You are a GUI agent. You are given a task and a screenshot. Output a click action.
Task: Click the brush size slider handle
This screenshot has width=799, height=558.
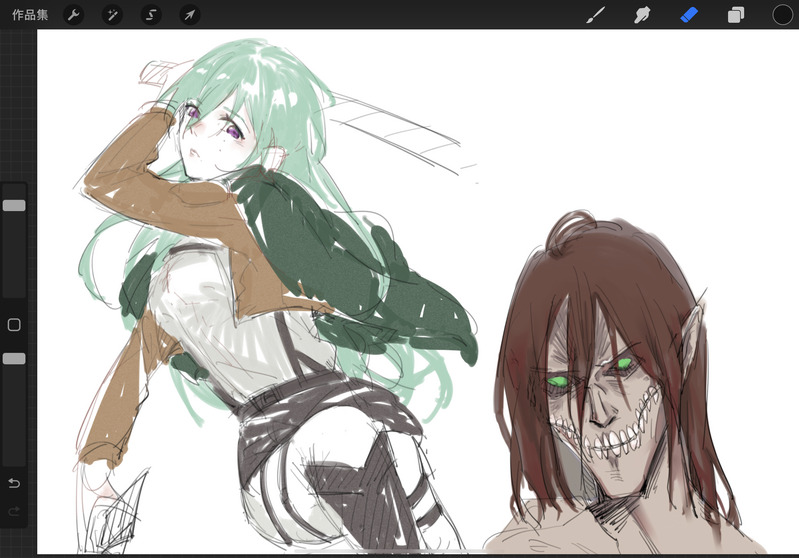pos(14,205)
